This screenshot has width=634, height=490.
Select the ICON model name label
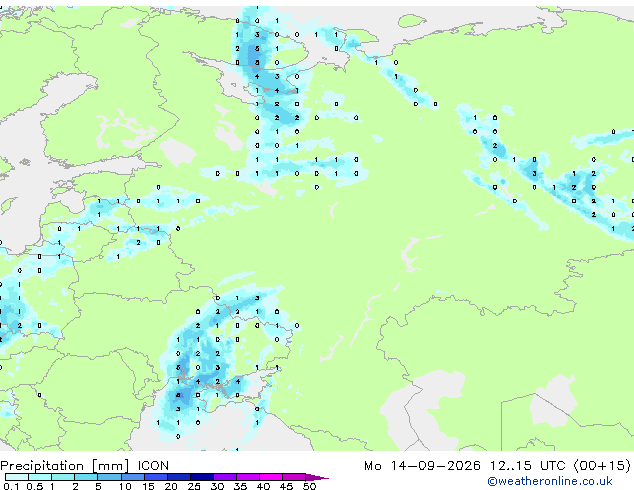153,466
